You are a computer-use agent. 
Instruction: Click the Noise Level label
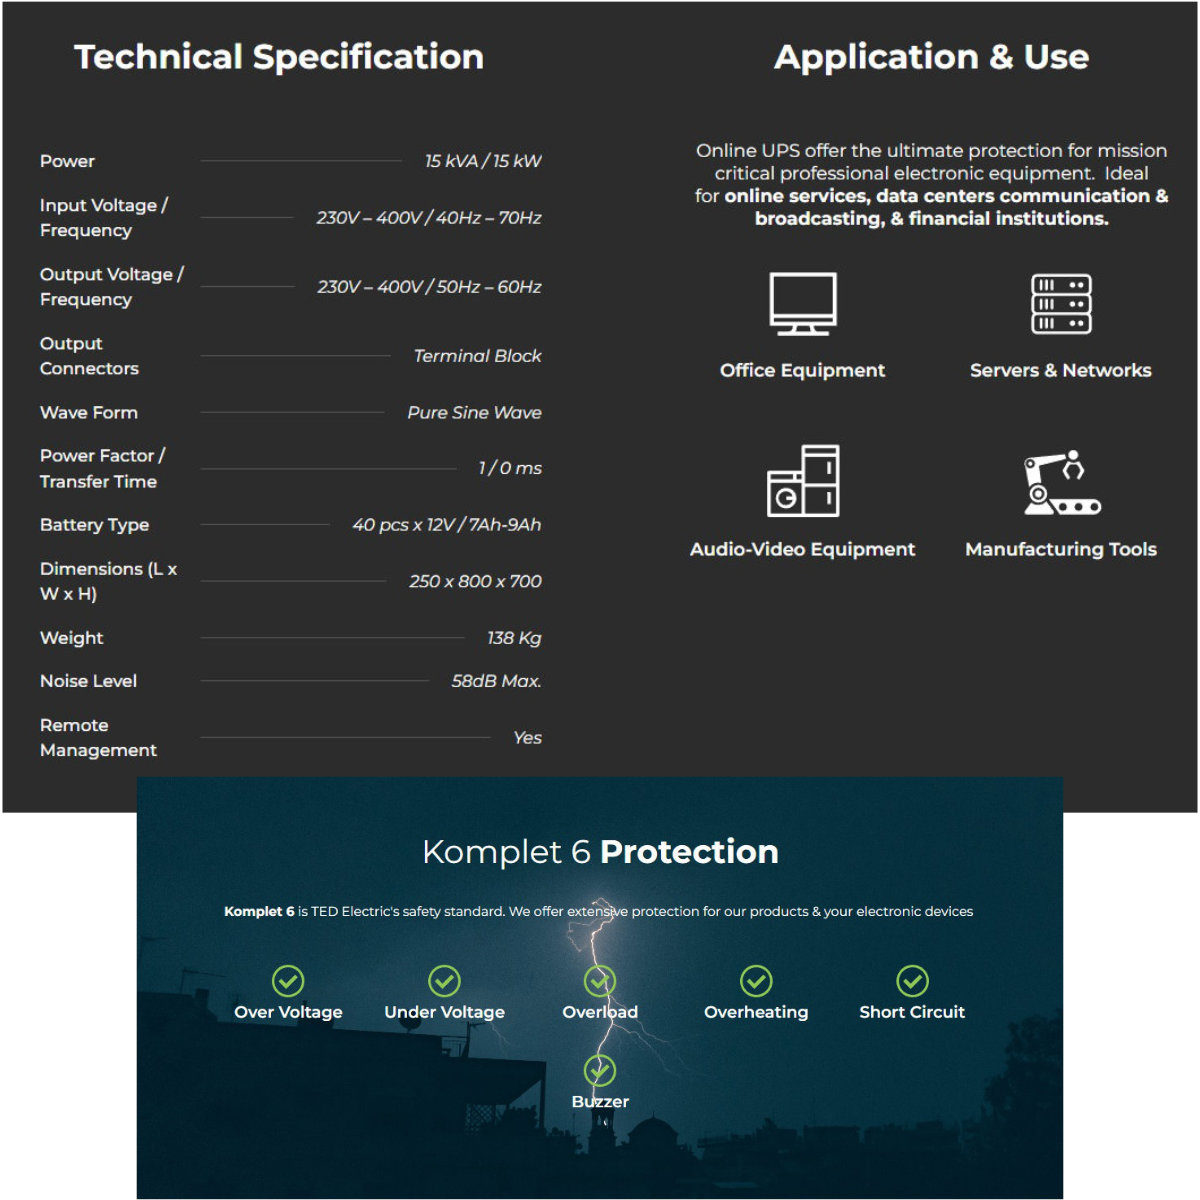pos(88,681)
